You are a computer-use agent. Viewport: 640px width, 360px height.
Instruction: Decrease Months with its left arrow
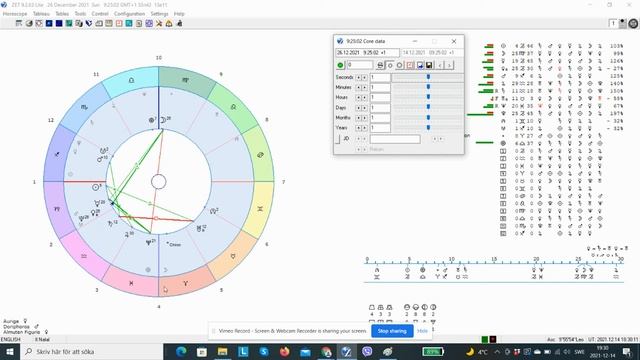(x=358, y=118)
